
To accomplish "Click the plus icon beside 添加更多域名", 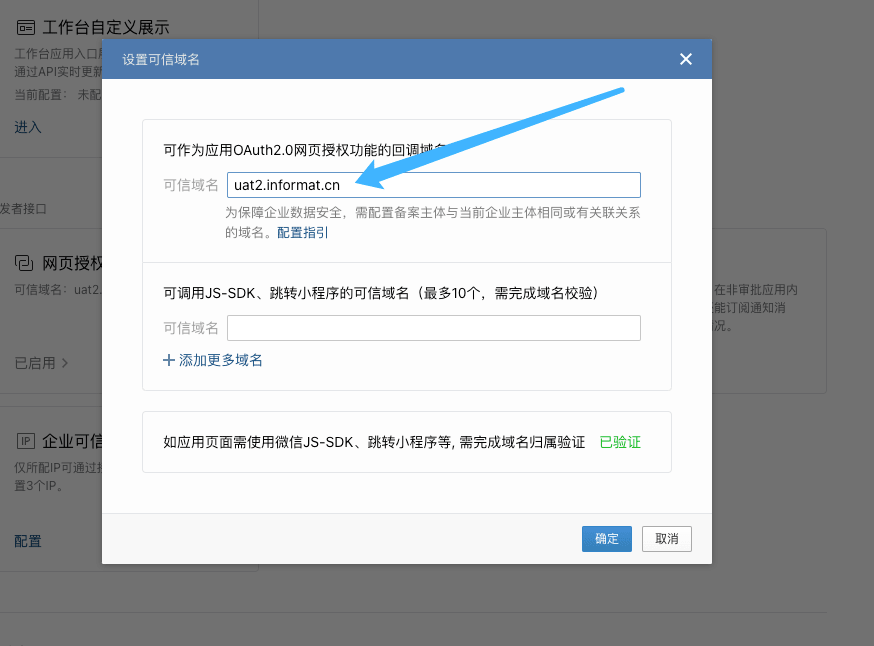I will coord(168,360).
